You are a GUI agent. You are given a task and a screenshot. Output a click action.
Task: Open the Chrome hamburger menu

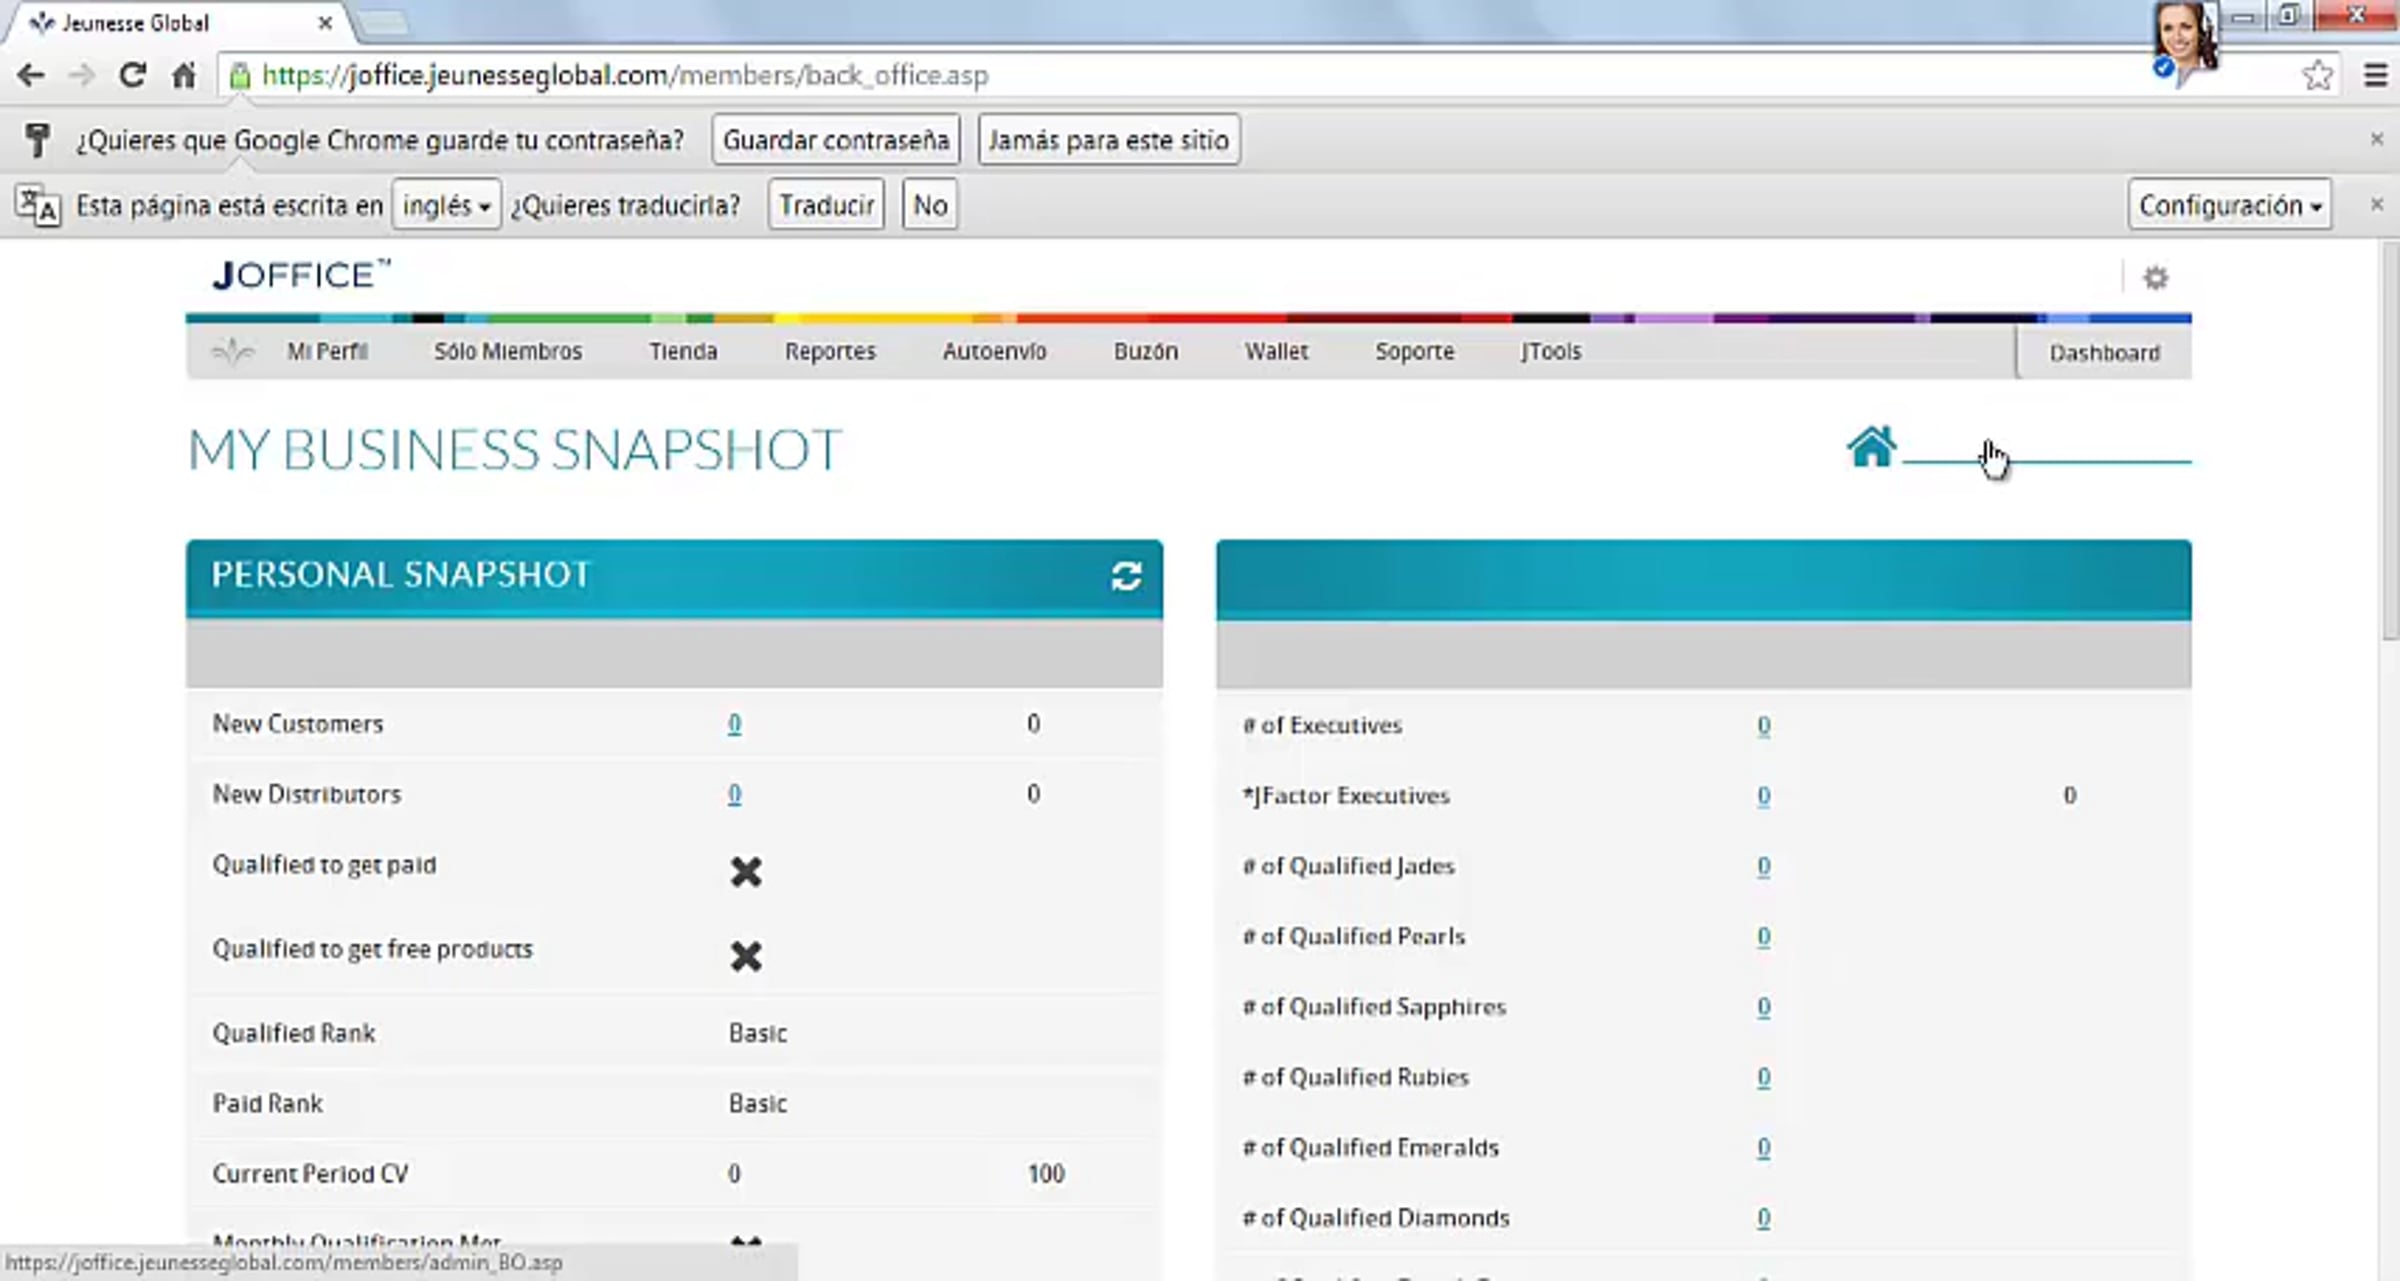(x=2376, y=75)
